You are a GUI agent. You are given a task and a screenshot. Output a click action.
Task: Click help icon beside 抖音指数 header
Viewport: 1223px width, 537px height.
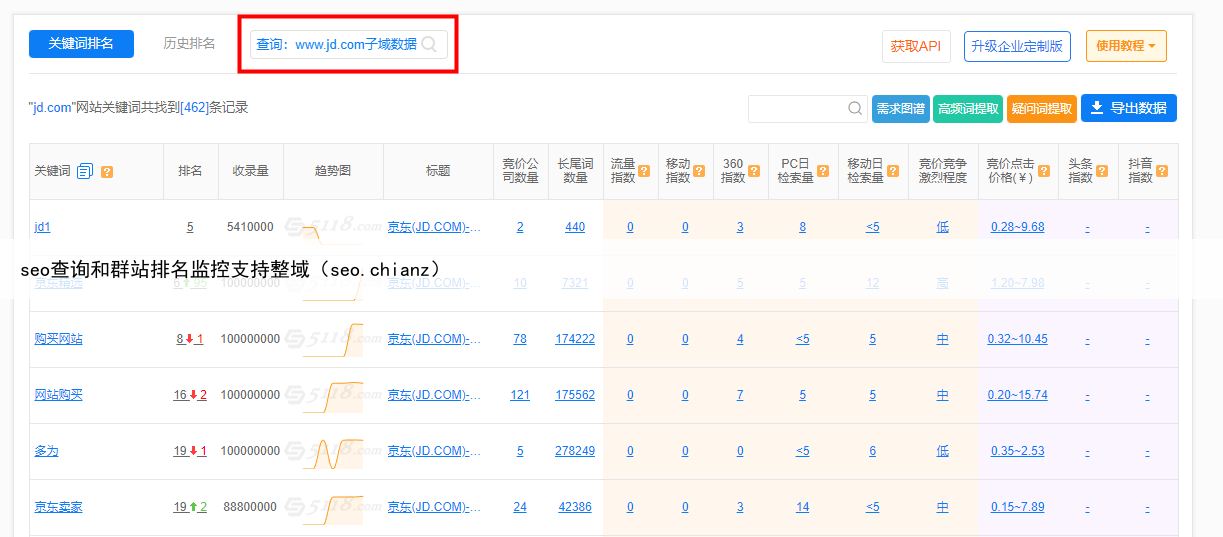(x=1161, y=171)
